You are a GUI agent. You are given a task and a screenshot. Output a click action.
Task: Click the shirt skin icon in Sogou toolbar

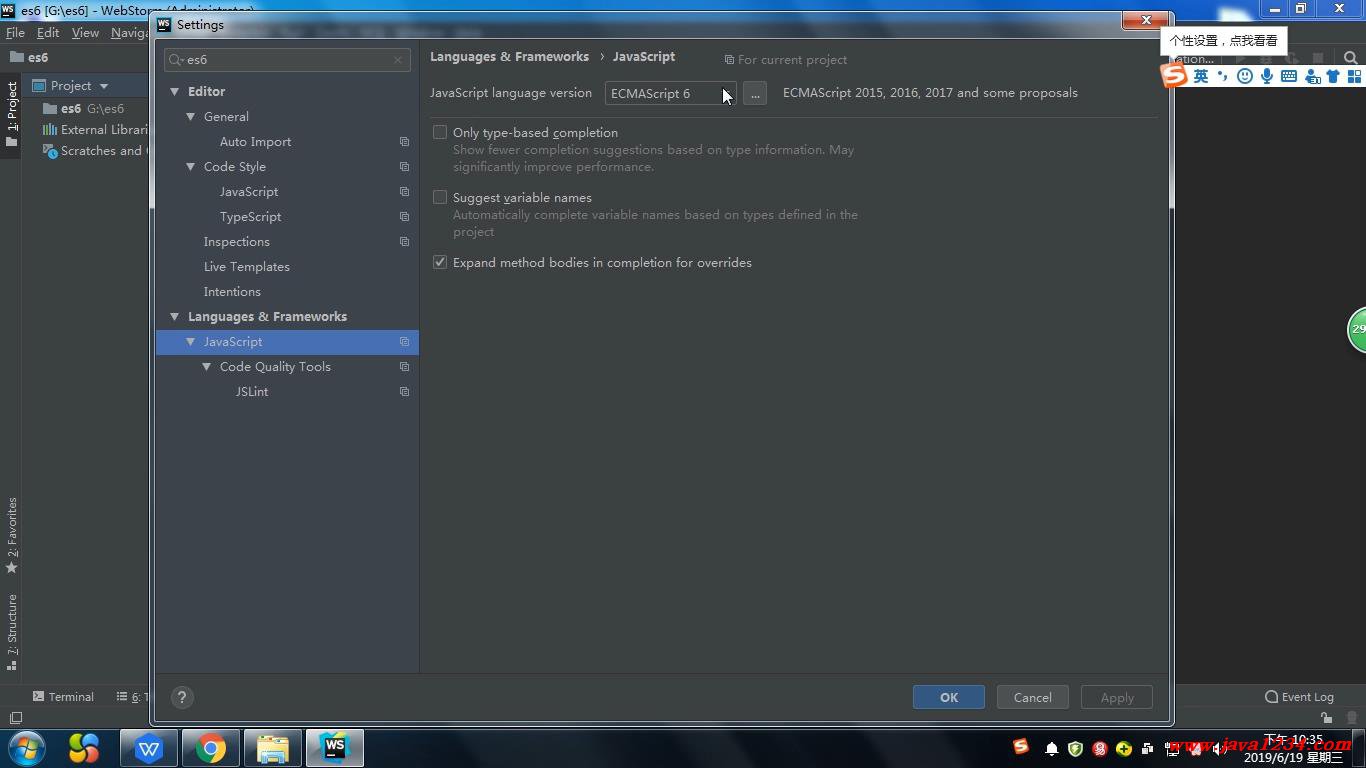click(x=1333, y=76)
